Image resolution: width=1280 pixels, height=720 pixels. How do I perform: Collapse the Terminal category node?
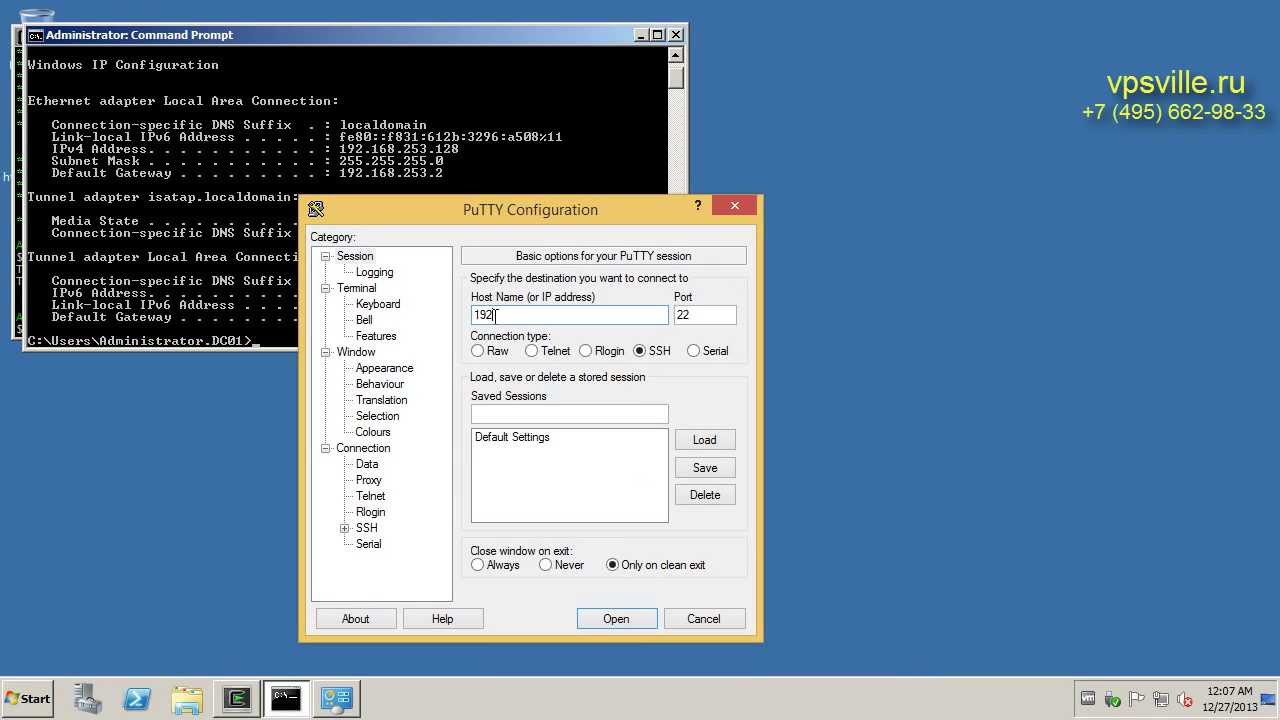(x=326, y=288)
